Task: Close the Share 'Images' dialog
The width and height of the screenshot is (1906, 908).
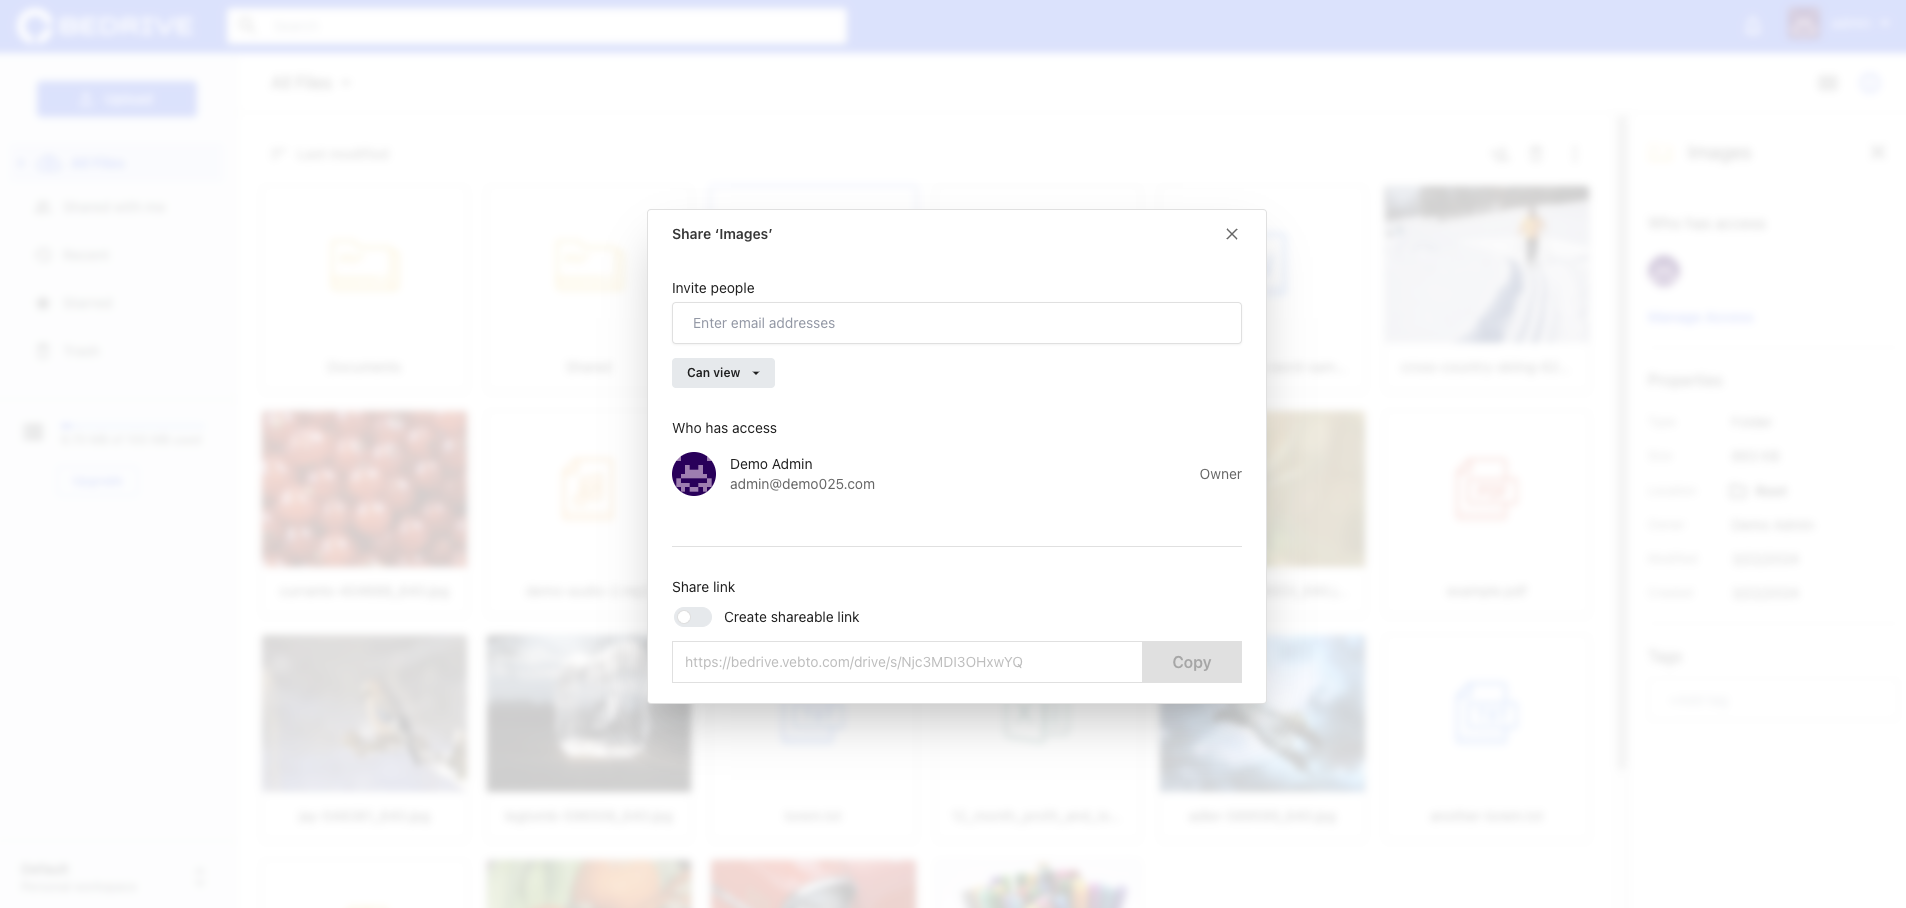Action: point(1231,234)
